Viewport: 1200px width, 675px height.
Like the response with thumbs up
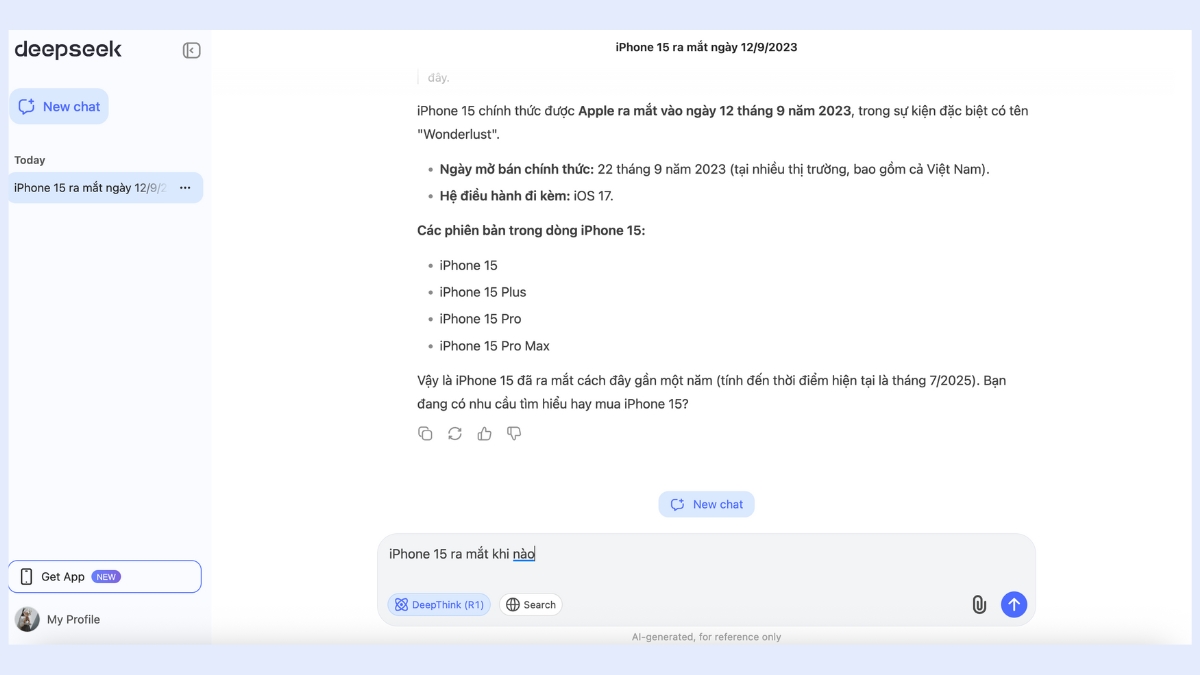tap(485, 434)
